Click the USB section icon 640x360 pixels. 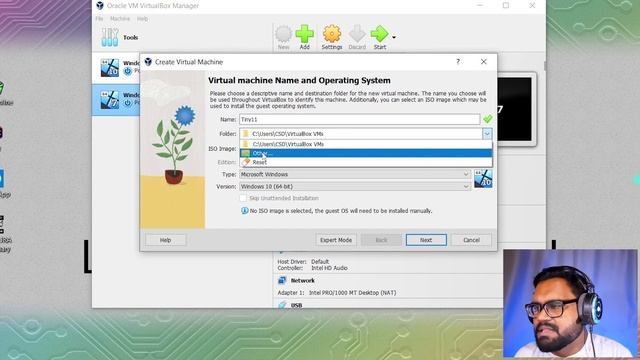282,305
